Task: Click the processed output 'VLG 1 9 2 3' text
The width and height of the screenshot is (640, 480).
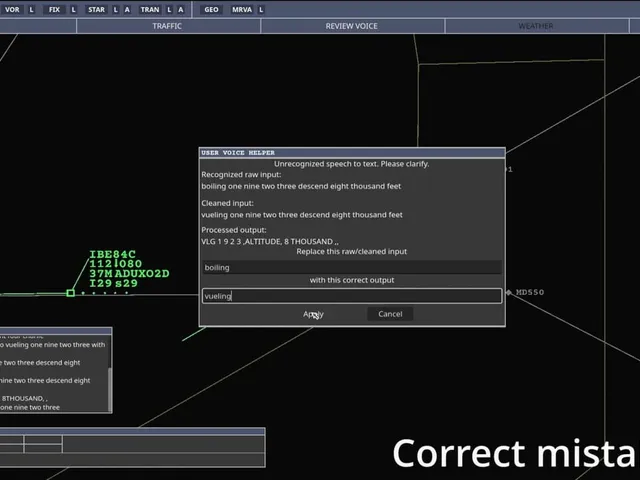Action: [x=270, y=242]
